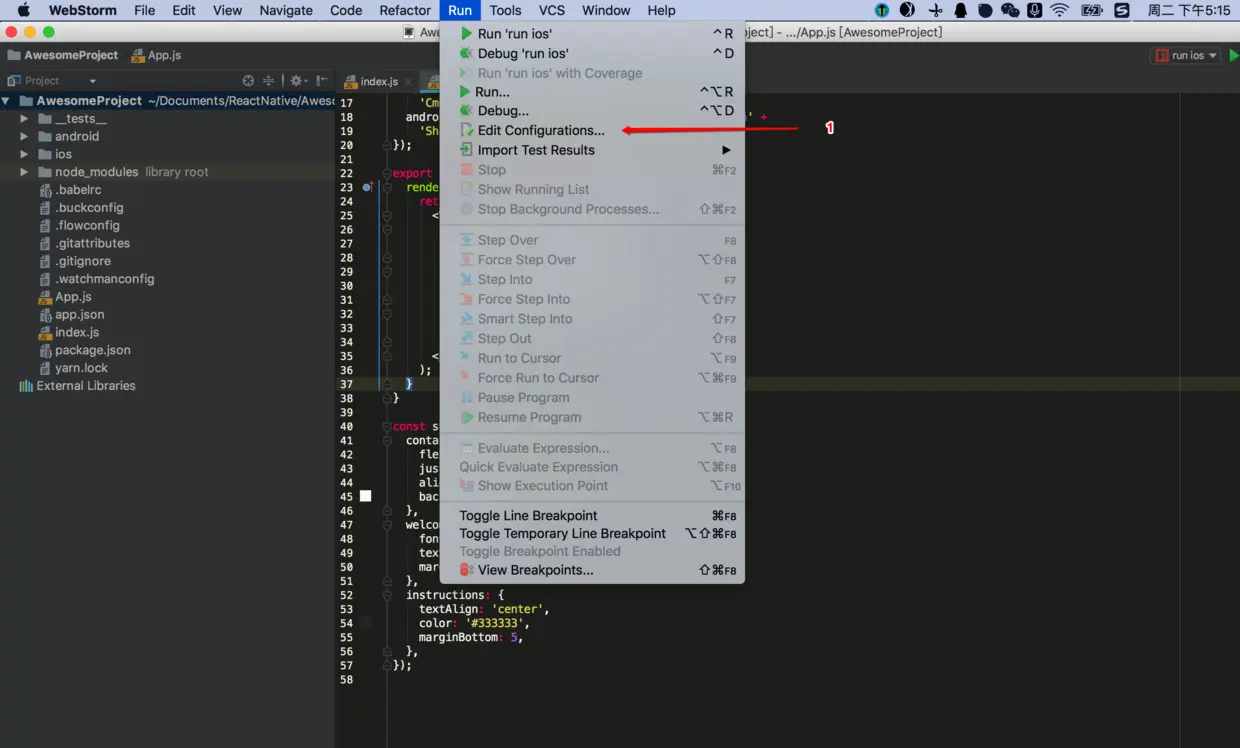Open the Tools menu

coord(505,10)
